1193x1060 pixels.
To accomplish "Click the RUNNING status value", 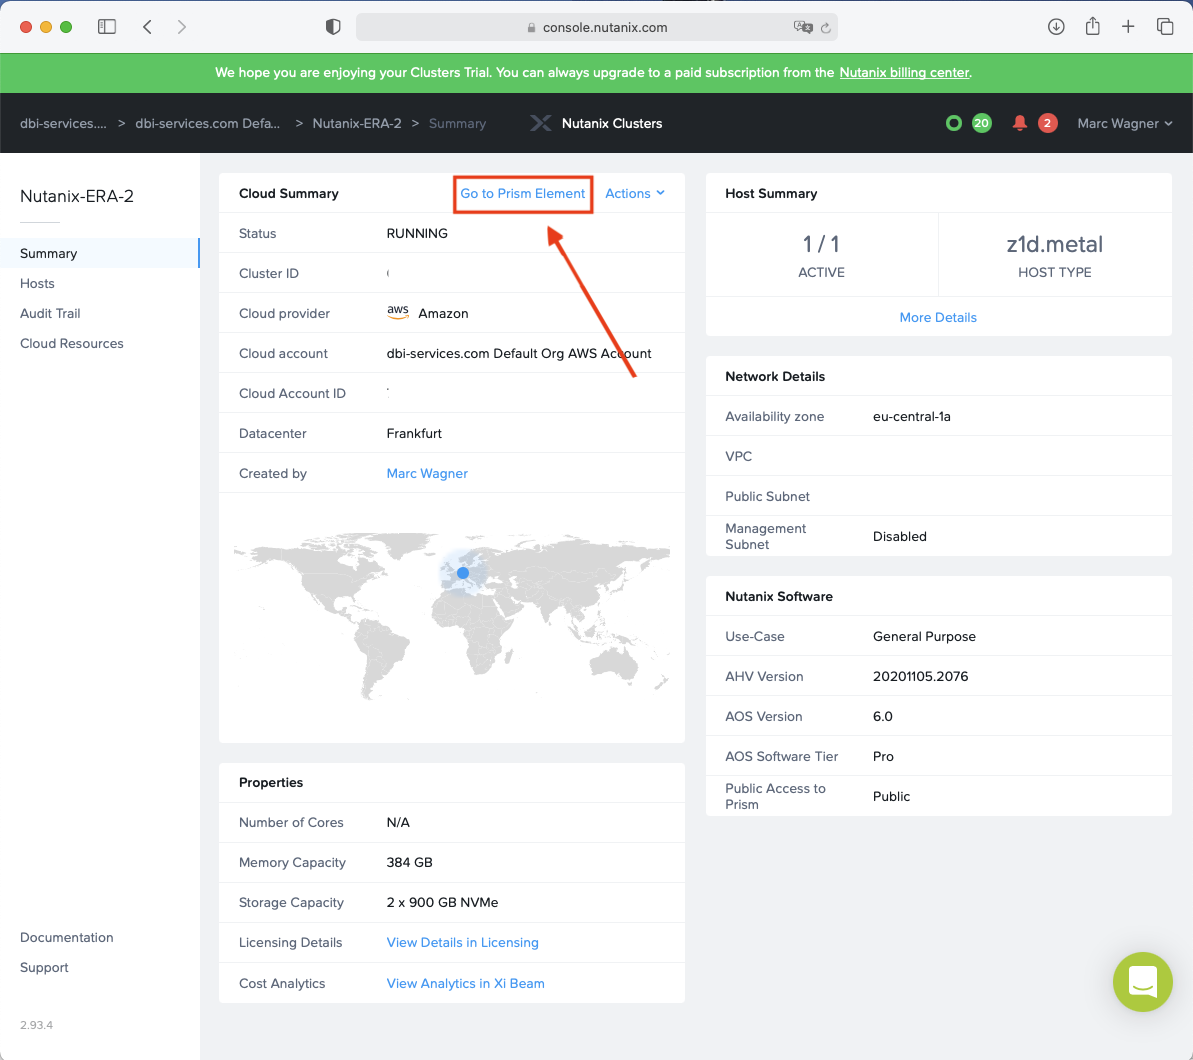I will 417,234.
